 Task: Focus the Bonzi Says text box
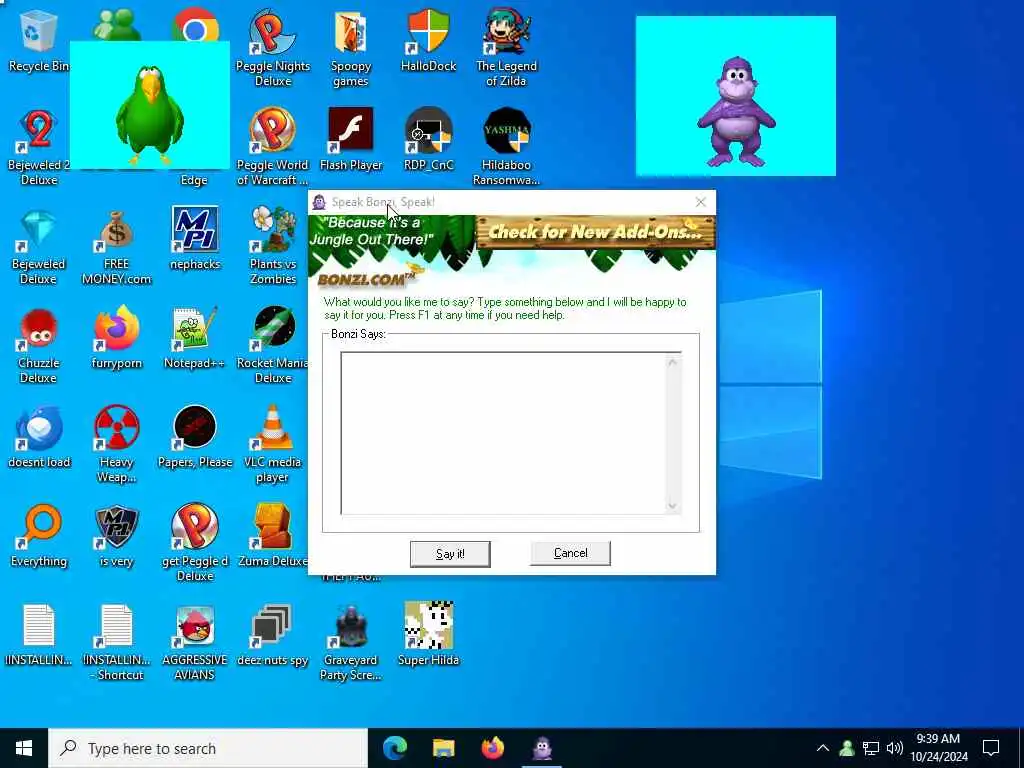tap(503, 433)
